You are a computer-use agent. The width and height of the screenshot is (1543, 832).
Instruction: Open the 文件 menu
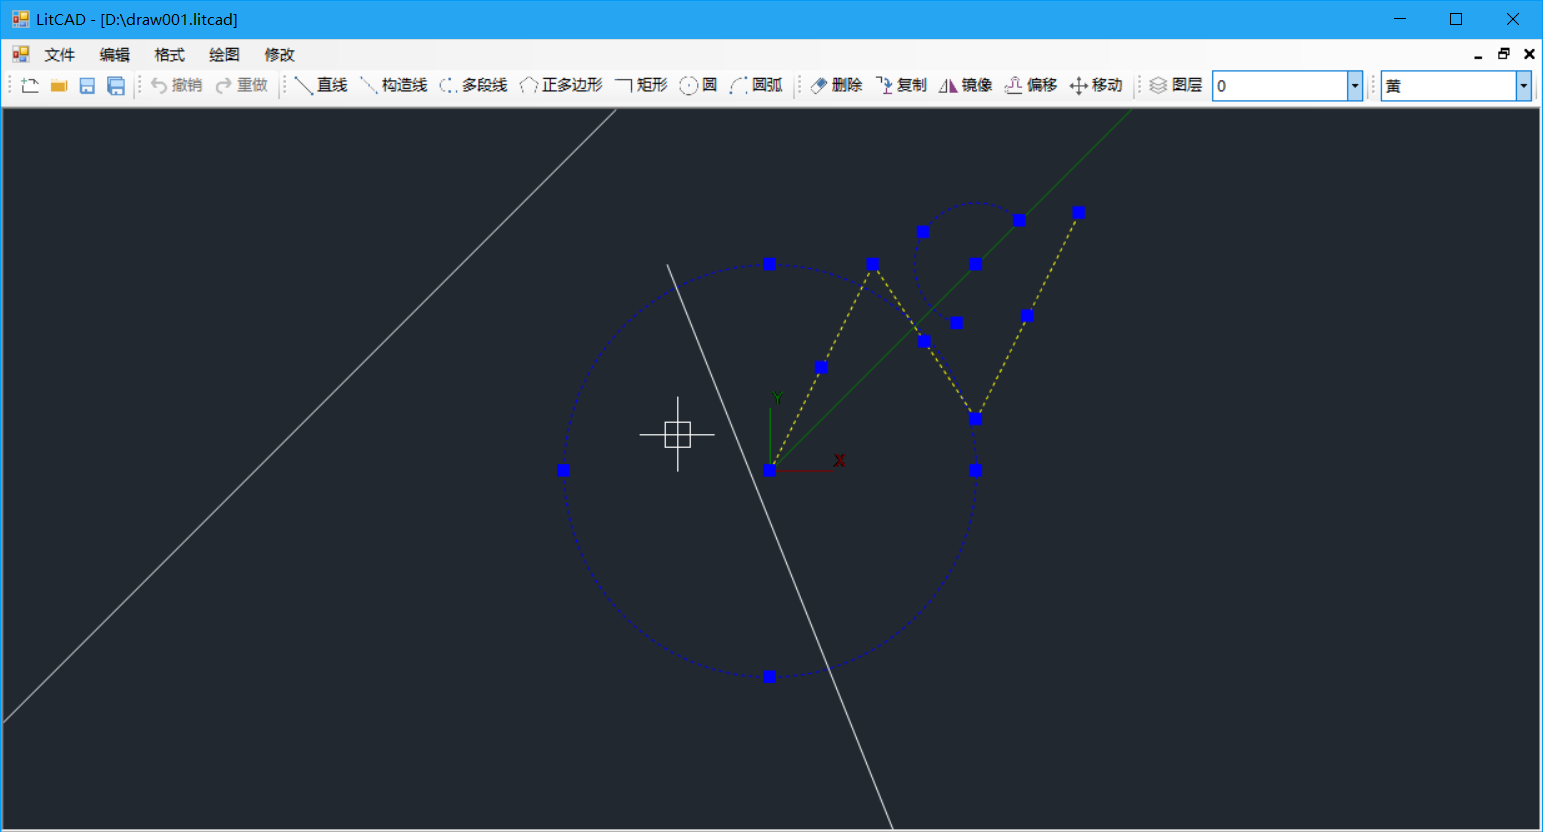point(60,55)
